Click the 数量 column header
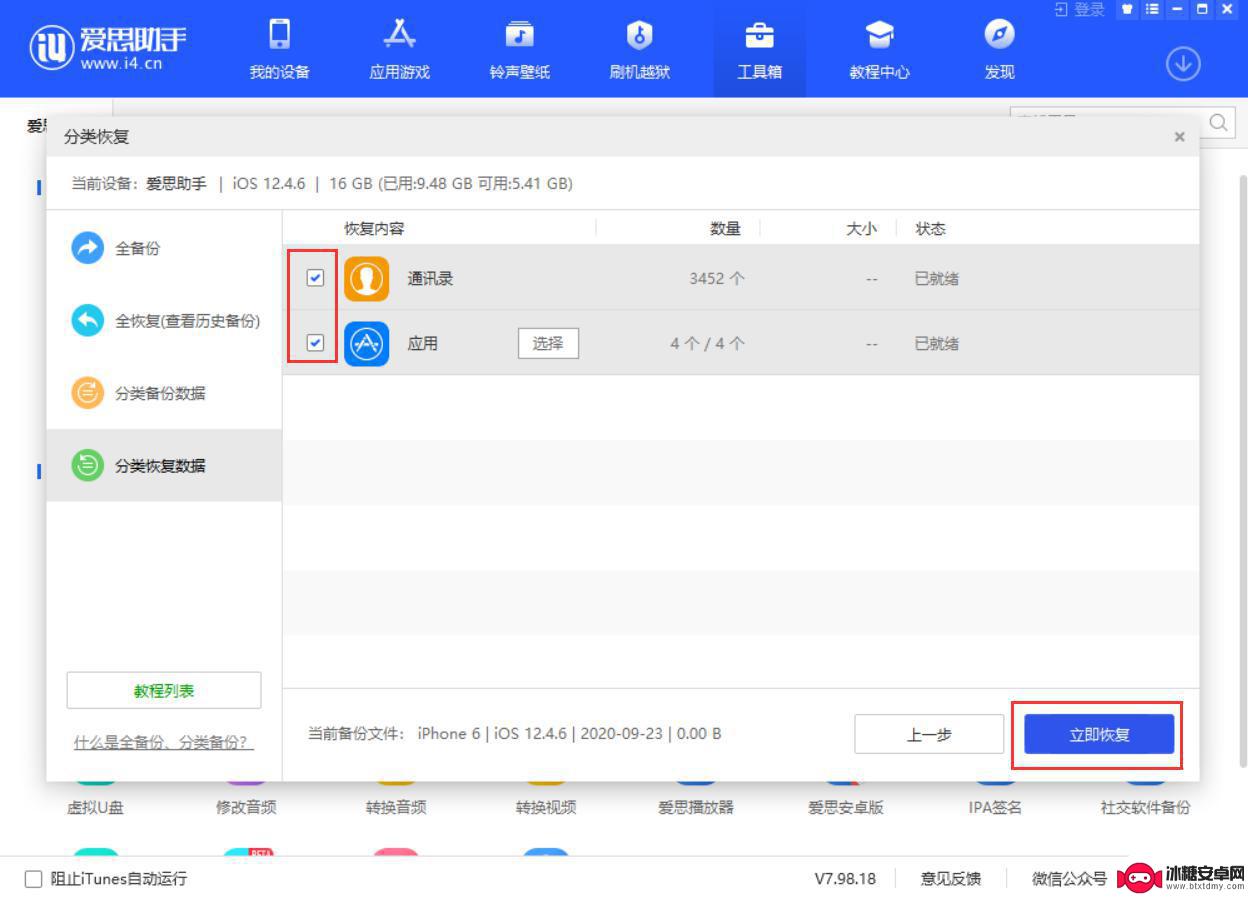This screenshot has width=1248, height=899. click(725, 229)
